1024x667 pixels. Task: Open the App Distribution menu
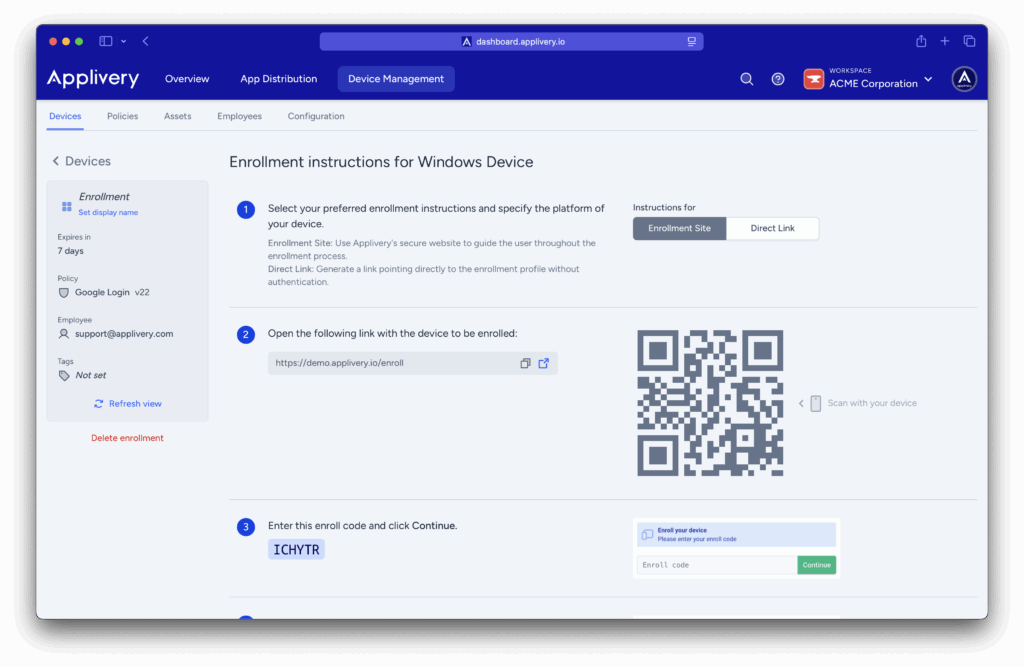click(279, 78)
